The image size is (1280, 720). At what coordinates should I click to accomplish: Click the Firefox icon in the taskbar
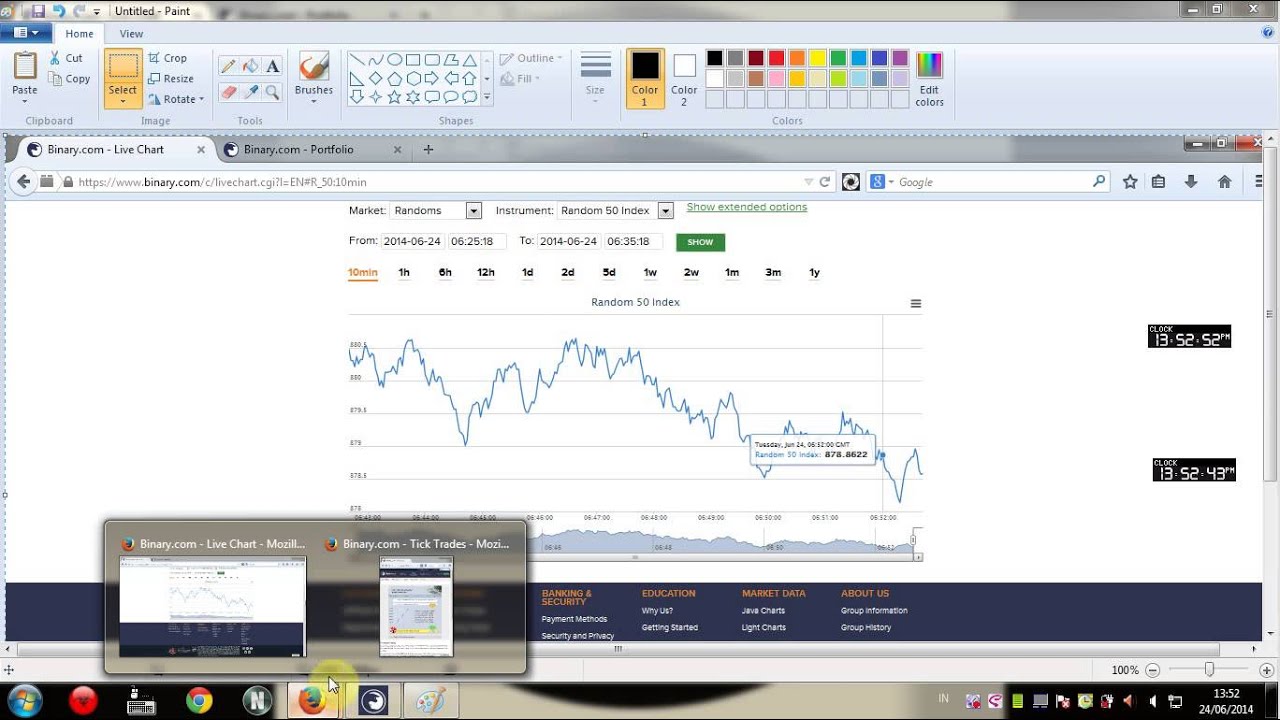312,701
